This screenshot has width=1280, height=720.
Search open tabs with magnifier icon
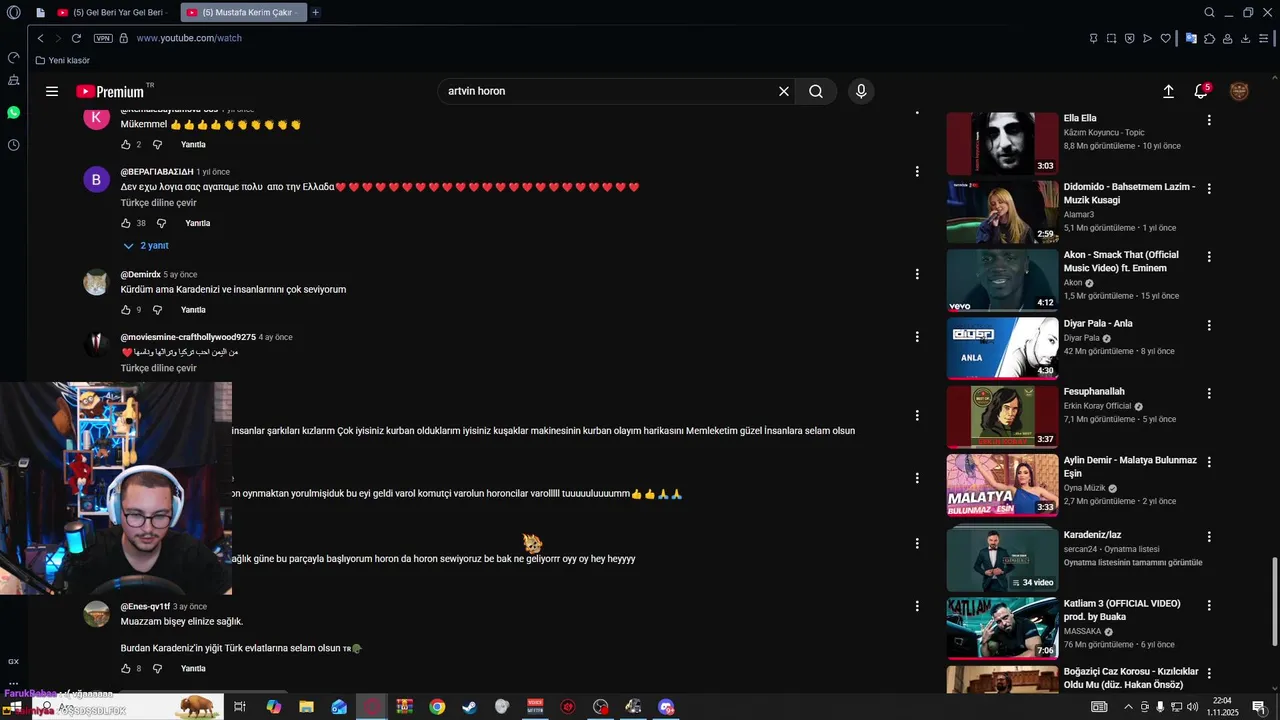1209,12
